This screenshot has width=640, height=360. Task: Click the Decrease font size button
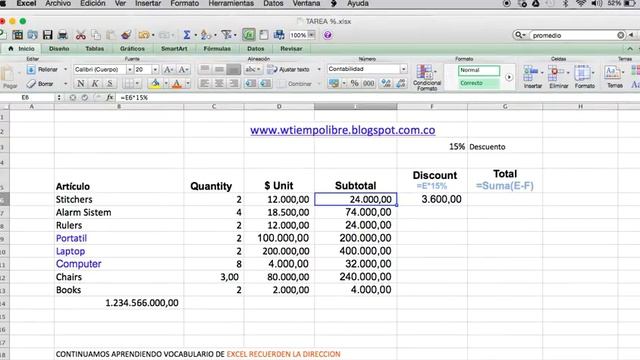coord(183,70)
